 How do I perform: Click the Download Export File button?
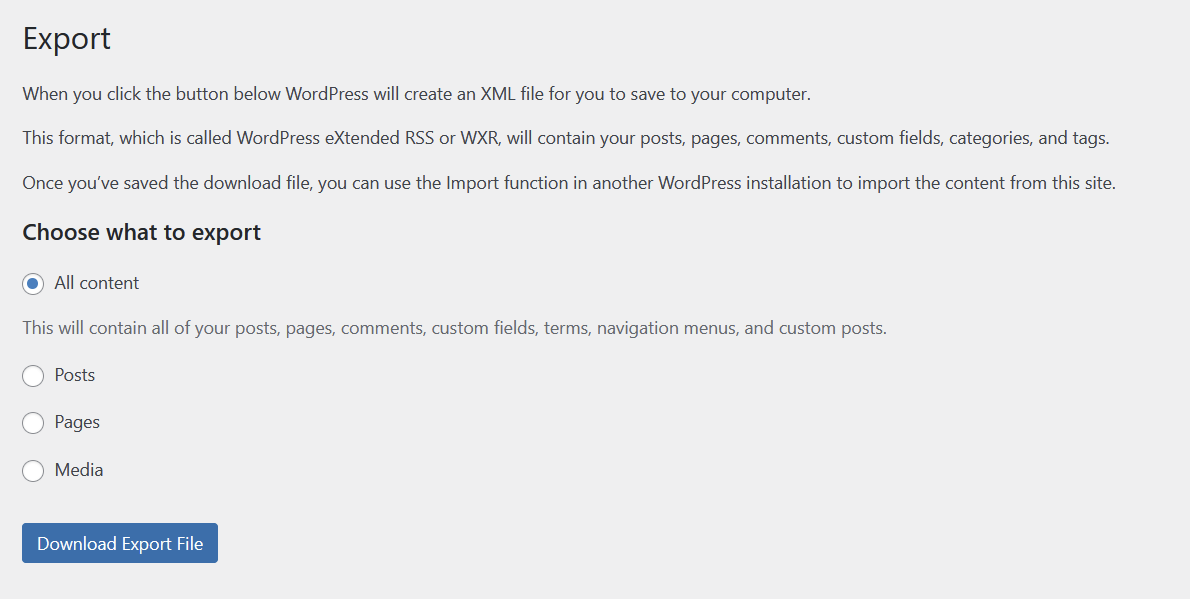120,543
